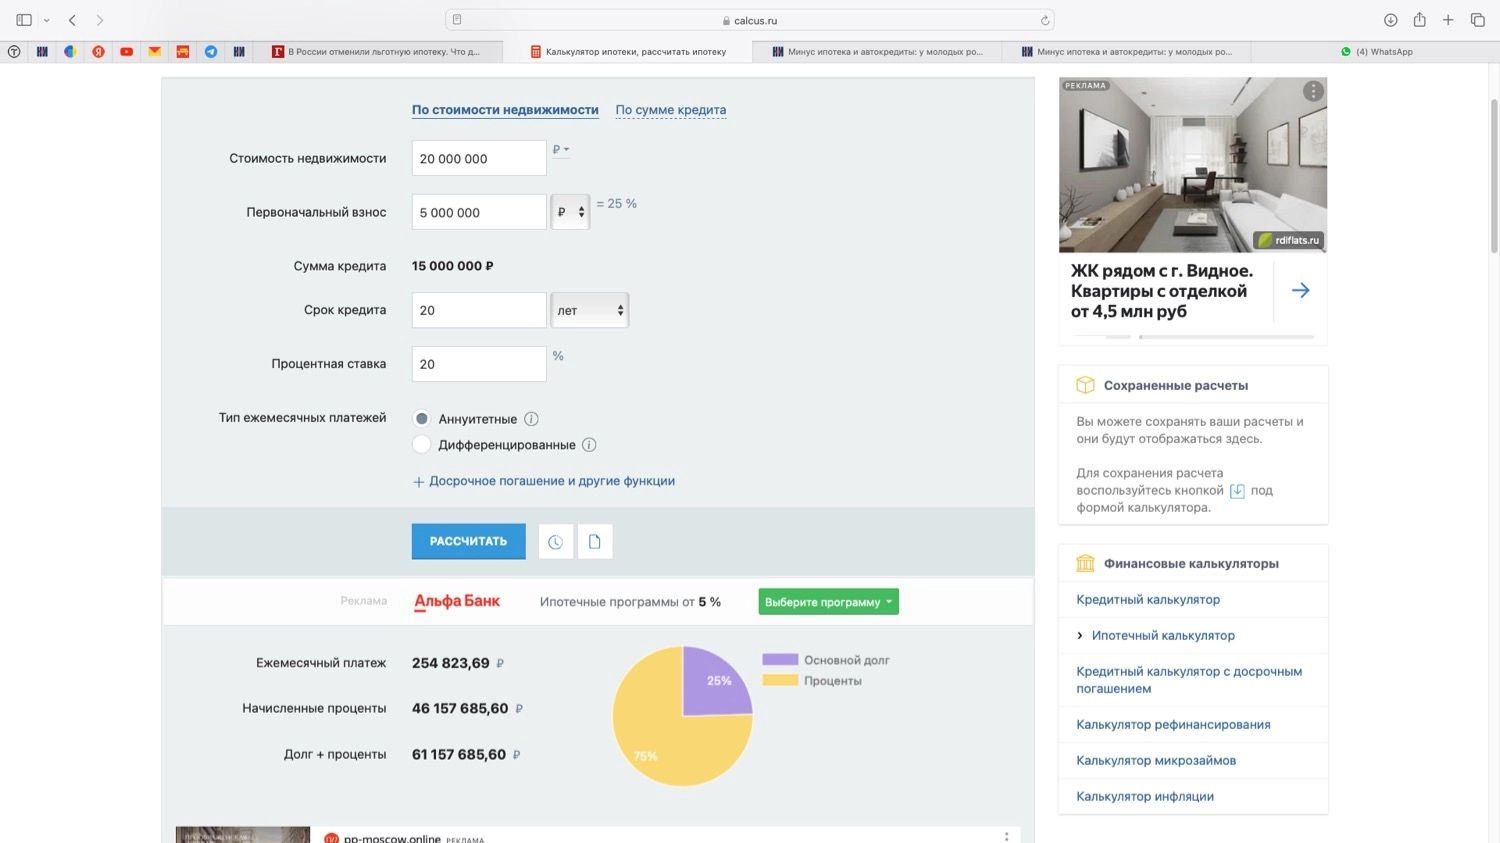Toggle the Safari sidebar
The image size is (1500, 843).
[x=24, y=20]
